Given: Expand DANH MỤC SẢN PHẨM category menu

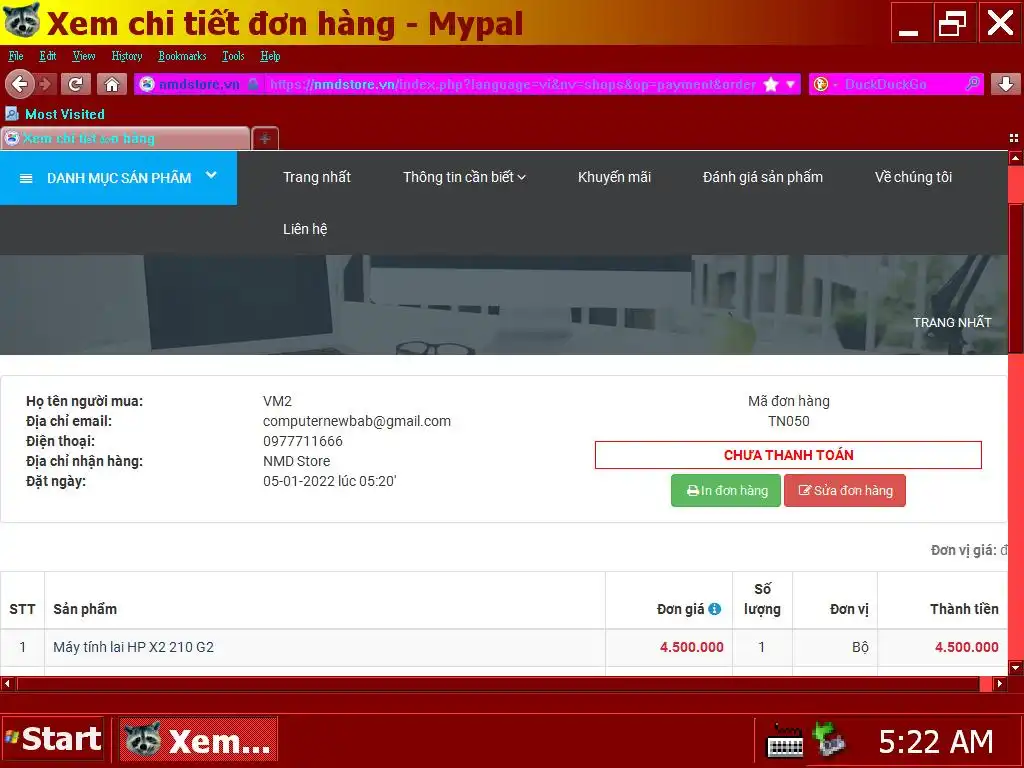Looking at the screenshot, I should (118, 178).
